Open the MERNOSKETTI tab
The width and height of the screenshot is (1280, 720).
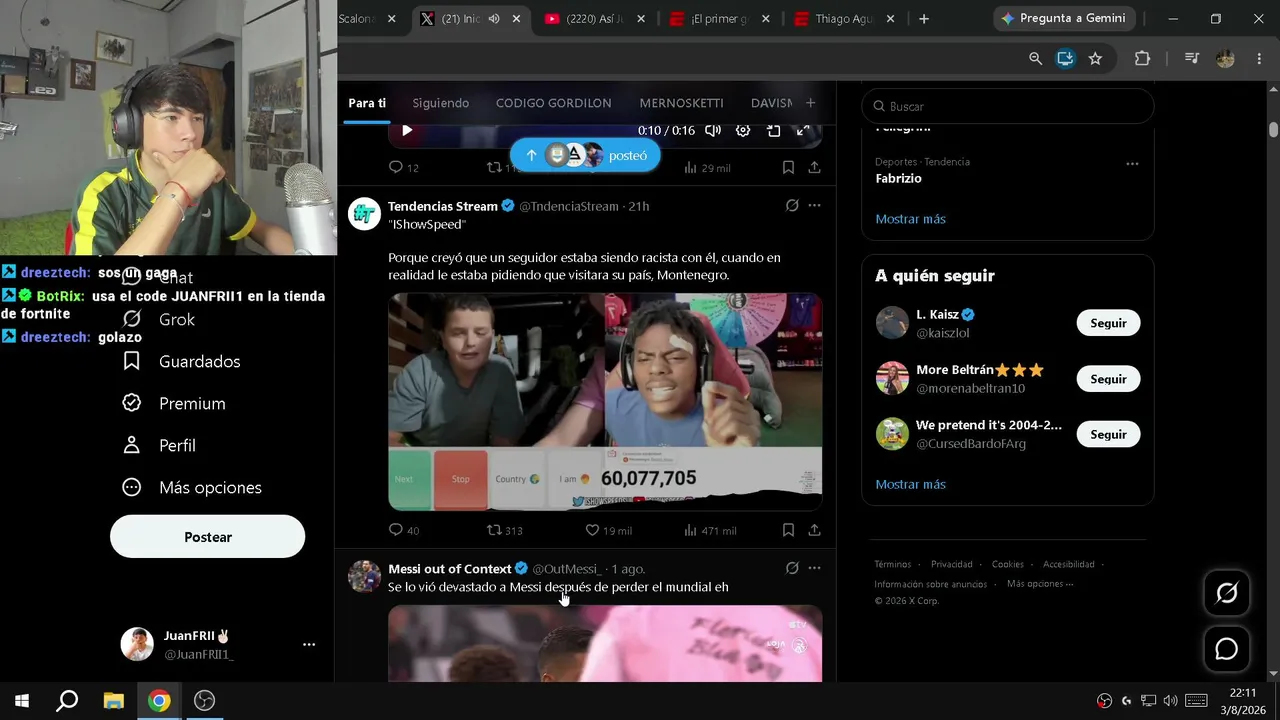tap(681, 103)
